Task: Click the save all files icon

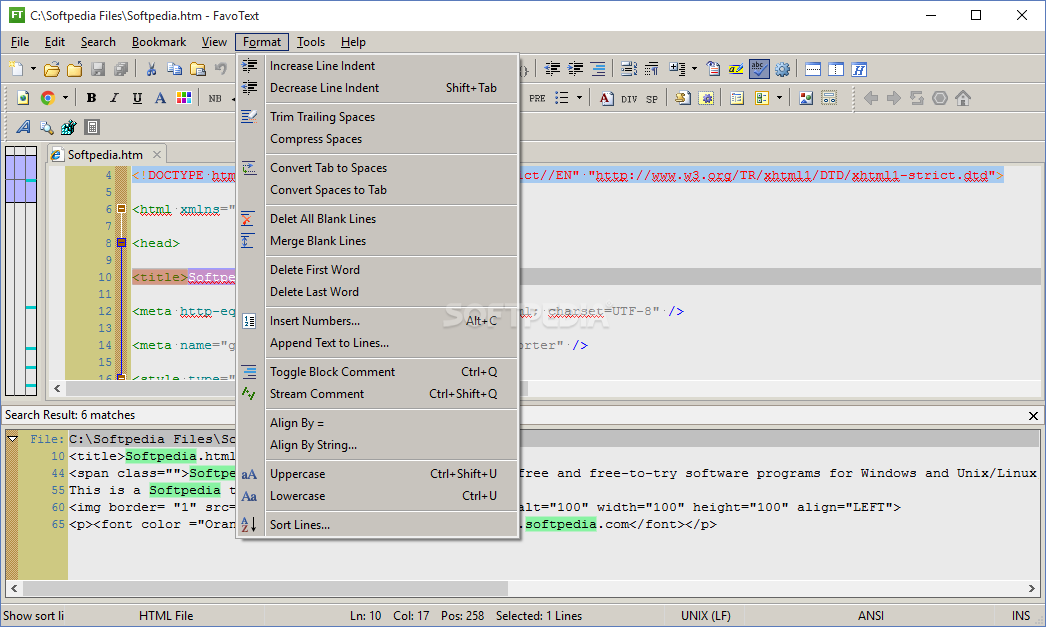Action: tap(121, 69)
